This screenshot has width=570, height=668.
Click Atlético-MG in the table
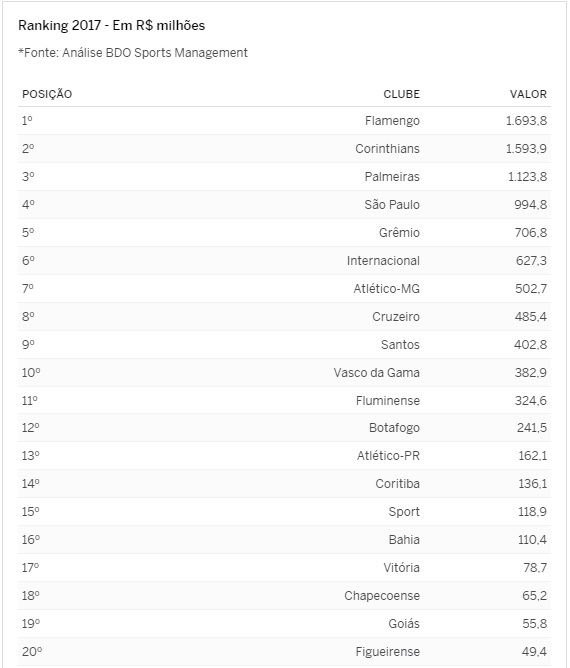(x=386, y=289)
